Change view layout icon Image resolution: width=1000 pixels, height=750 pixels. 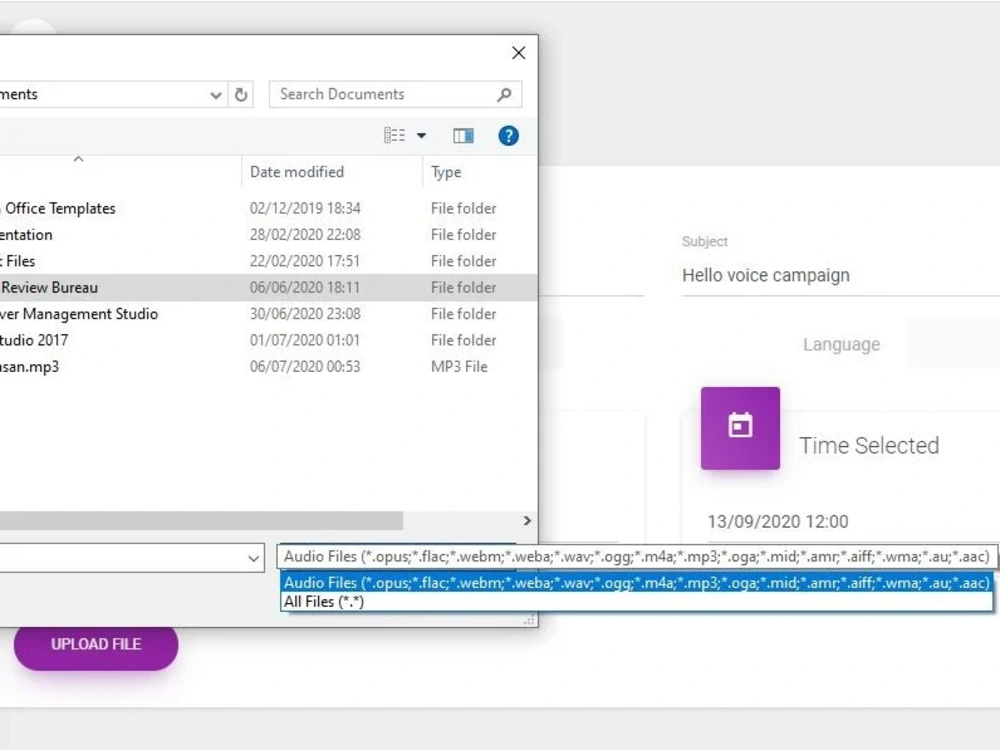pyautogui.click(x=394, y=135)
